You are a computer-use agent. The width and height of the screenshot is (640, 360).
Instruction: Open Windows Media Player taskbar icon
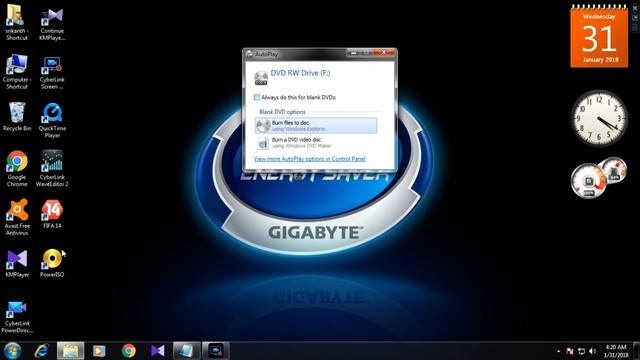tap(99, 351)
